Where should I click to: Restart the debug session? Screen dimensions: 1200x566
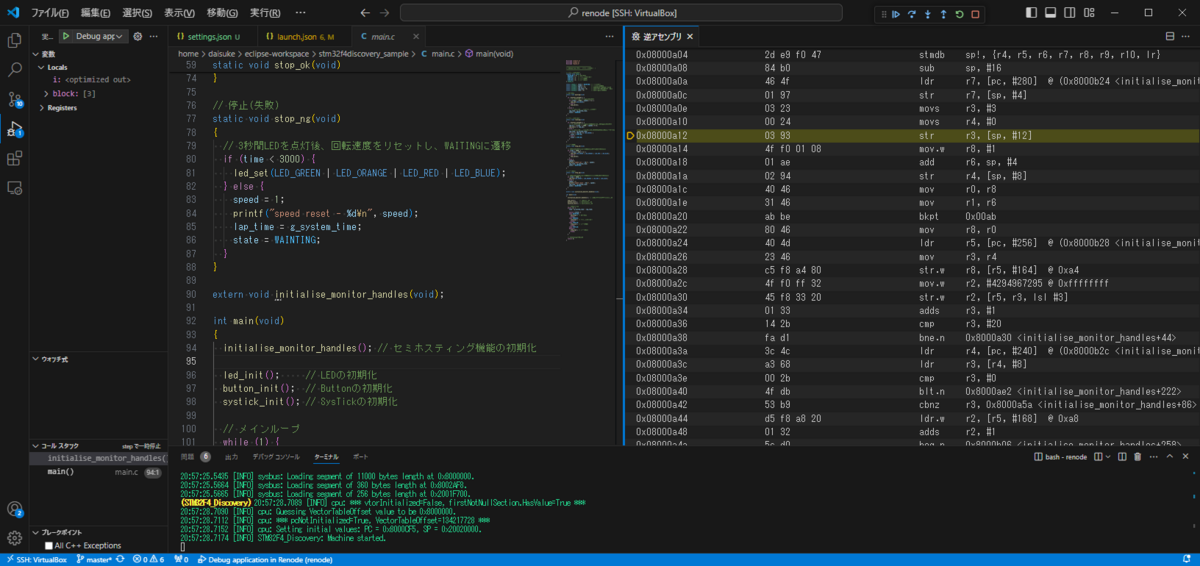(960, 14)
